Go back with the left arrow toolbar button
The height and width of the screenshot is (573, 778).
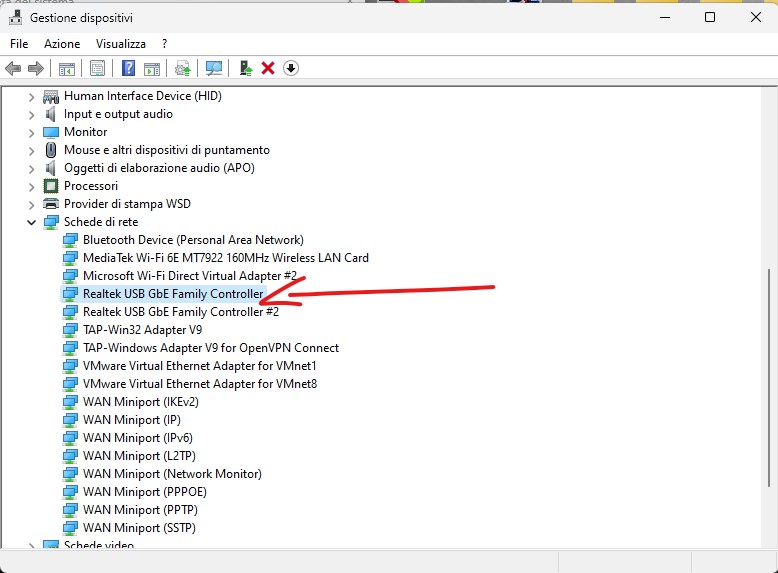pos(13,68)
